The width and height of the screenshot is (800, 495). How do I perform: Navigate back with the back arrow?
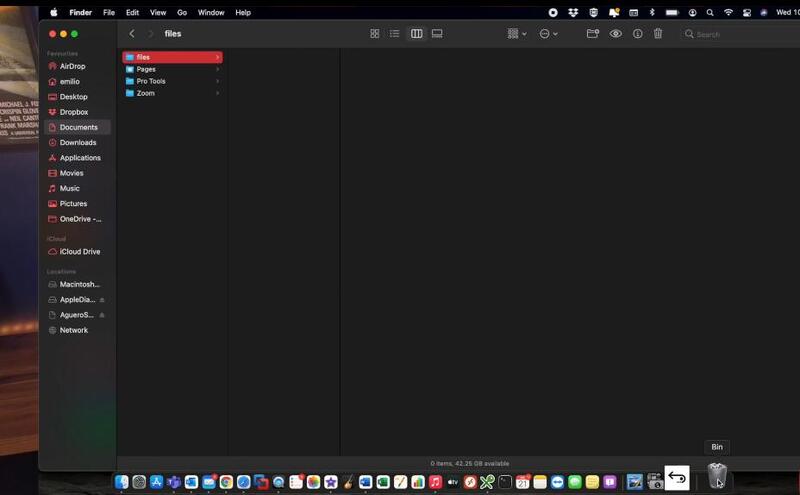[x=132, y=34]
